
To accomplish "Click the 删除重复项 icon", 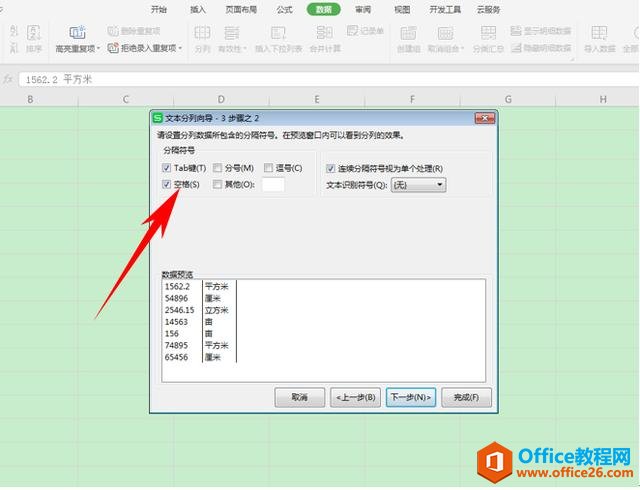I will [113, 31].
